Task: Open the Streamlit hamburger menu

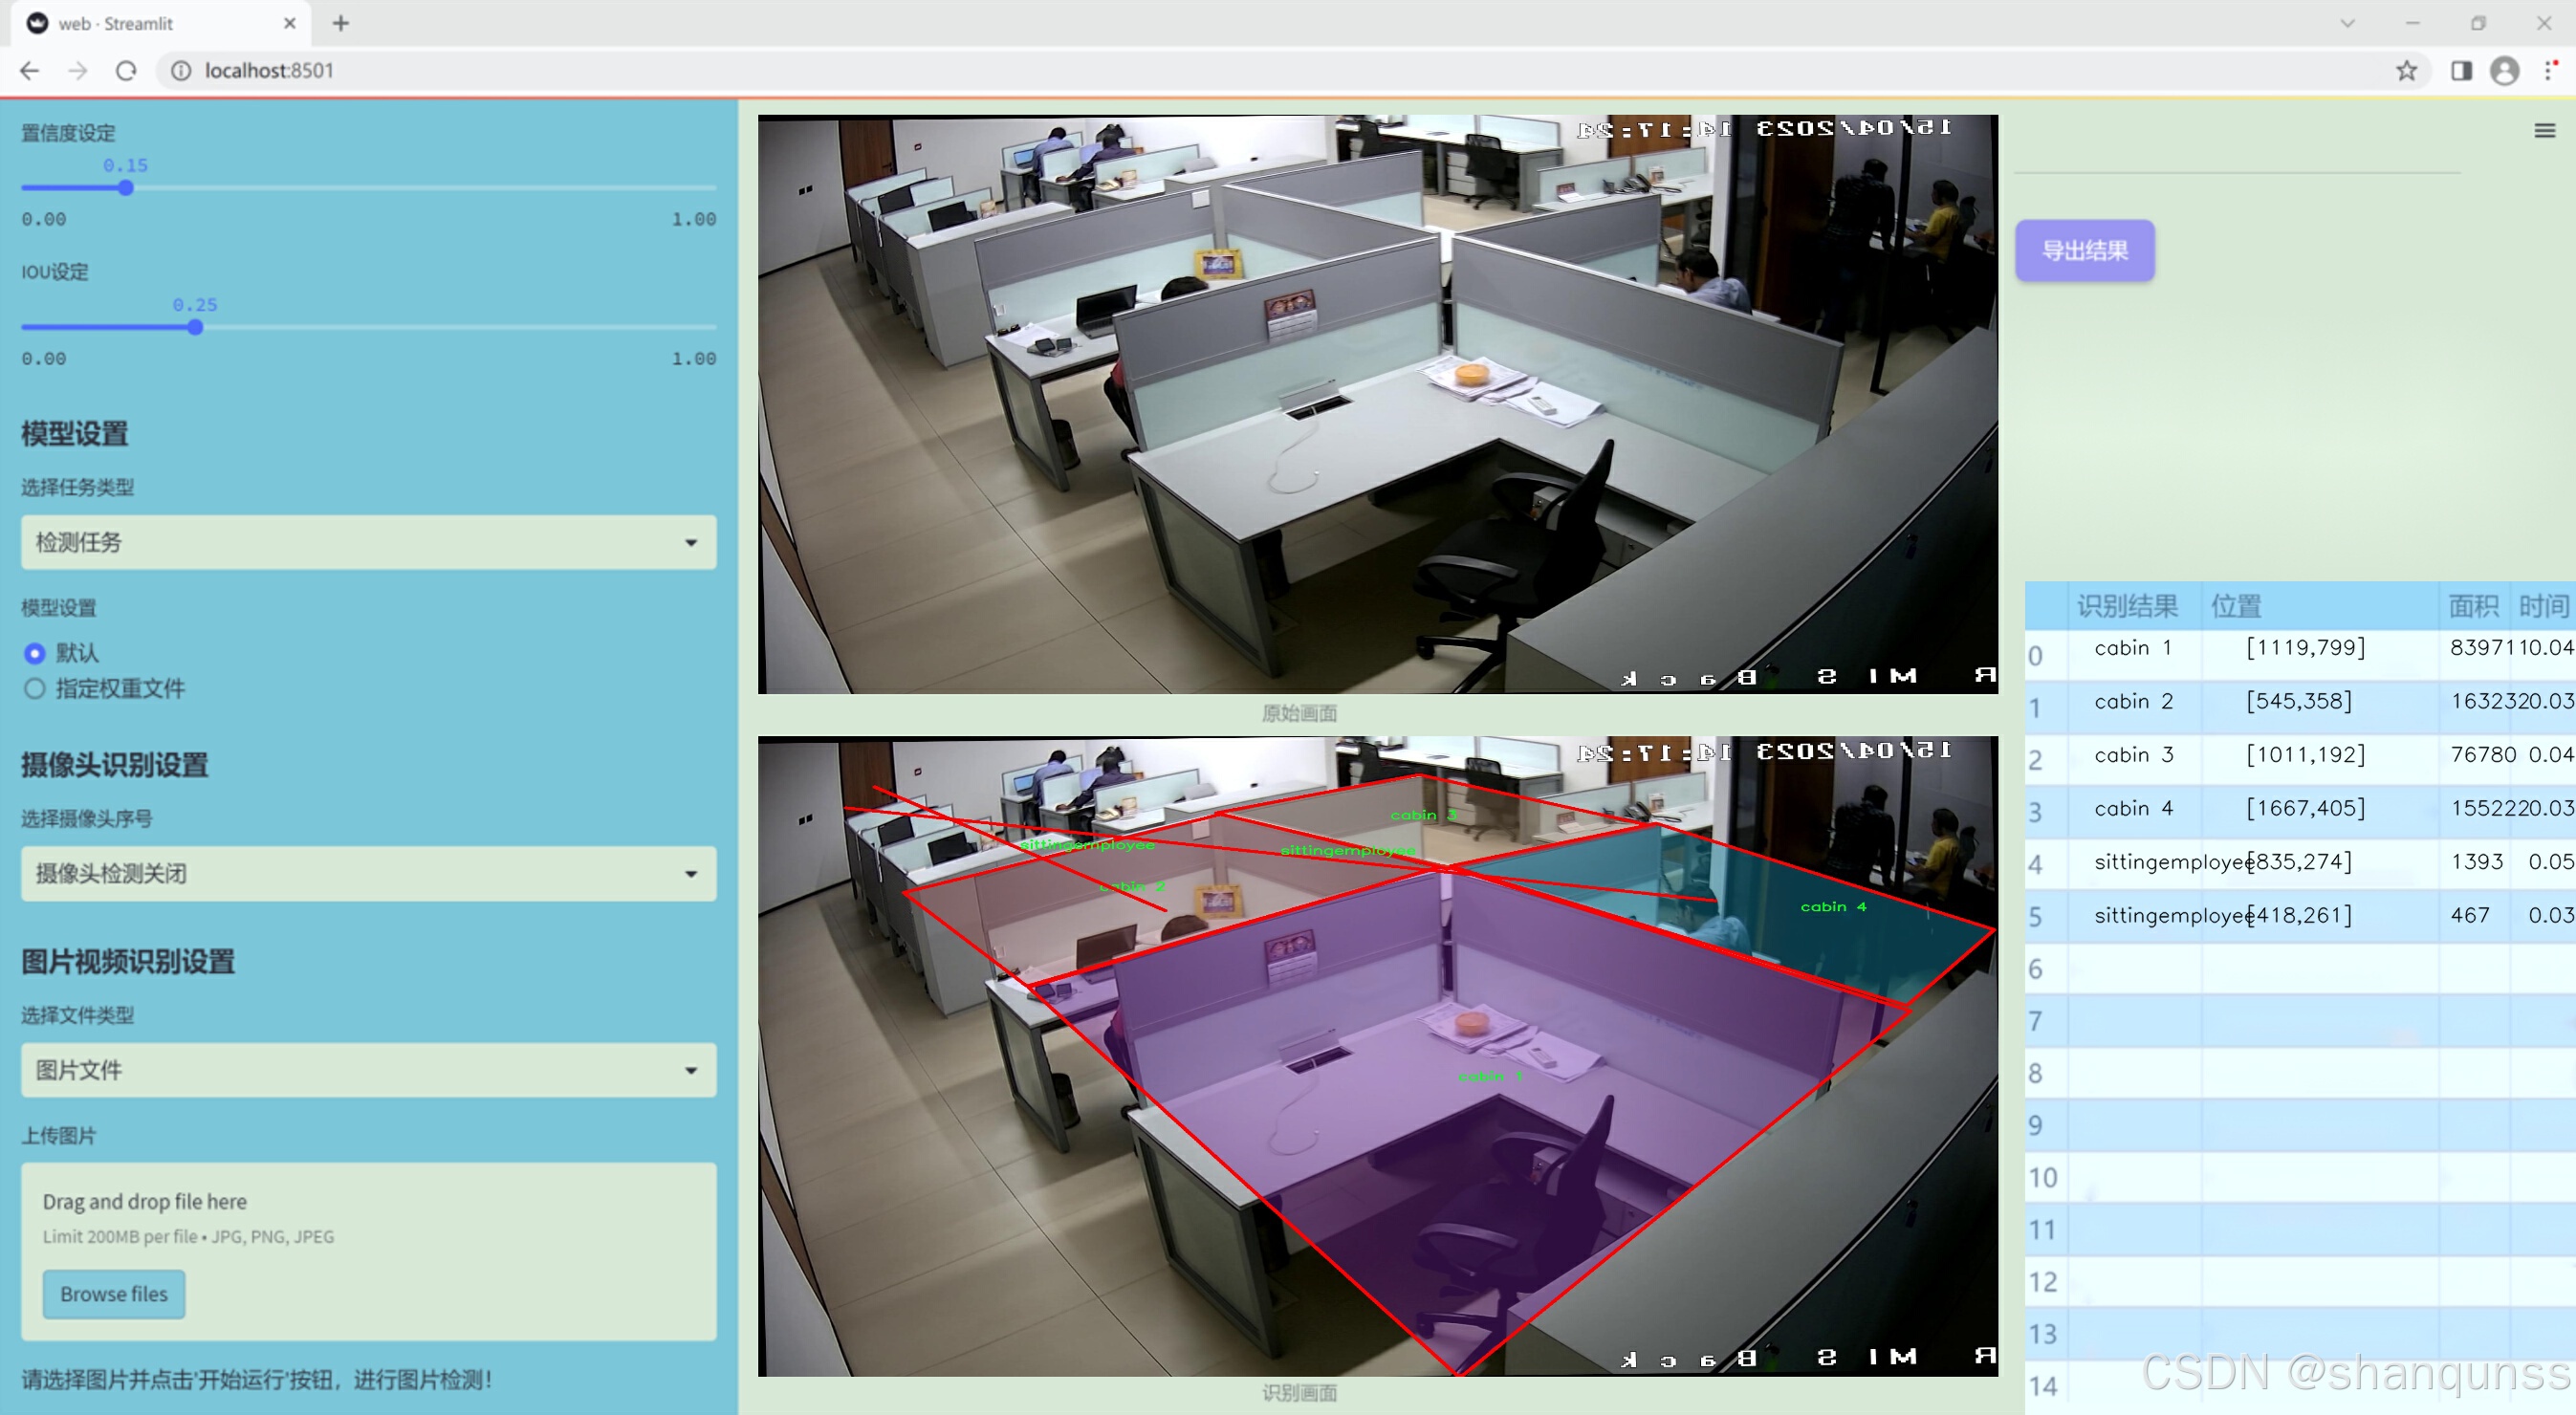Action: click(2544, 131)
